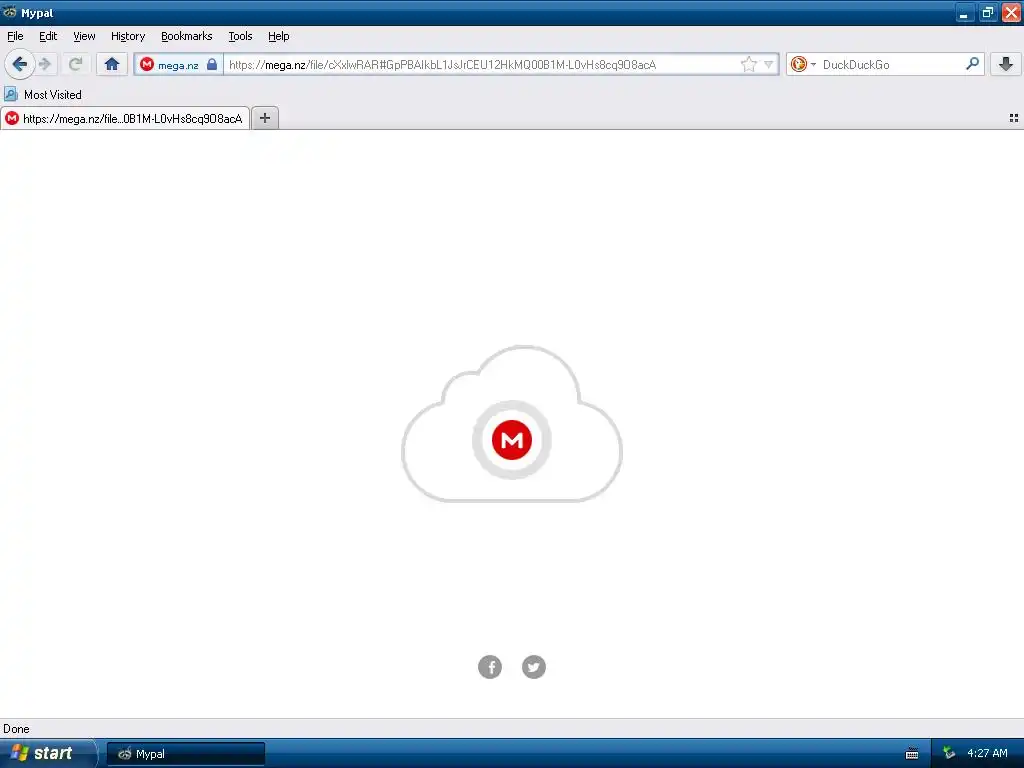Viewport: 1024px width, 768px height.
Task: Click the magnifier search button
Action: [x=972, y=64]
